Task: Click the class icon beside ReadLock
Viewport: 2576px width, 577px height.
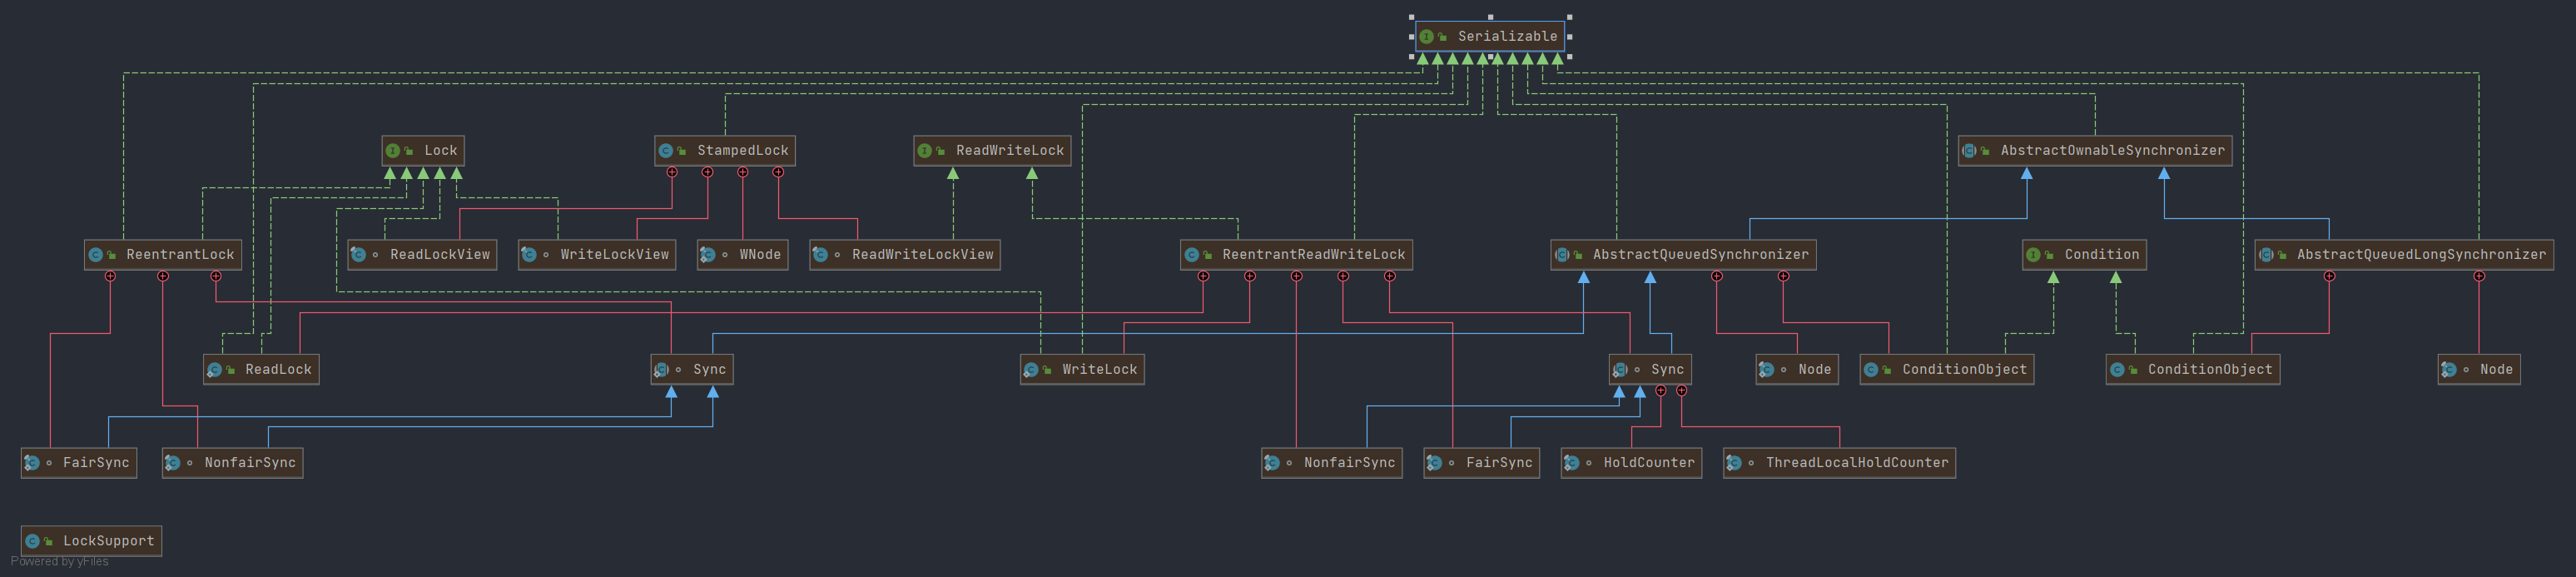Action: [214, 370]
